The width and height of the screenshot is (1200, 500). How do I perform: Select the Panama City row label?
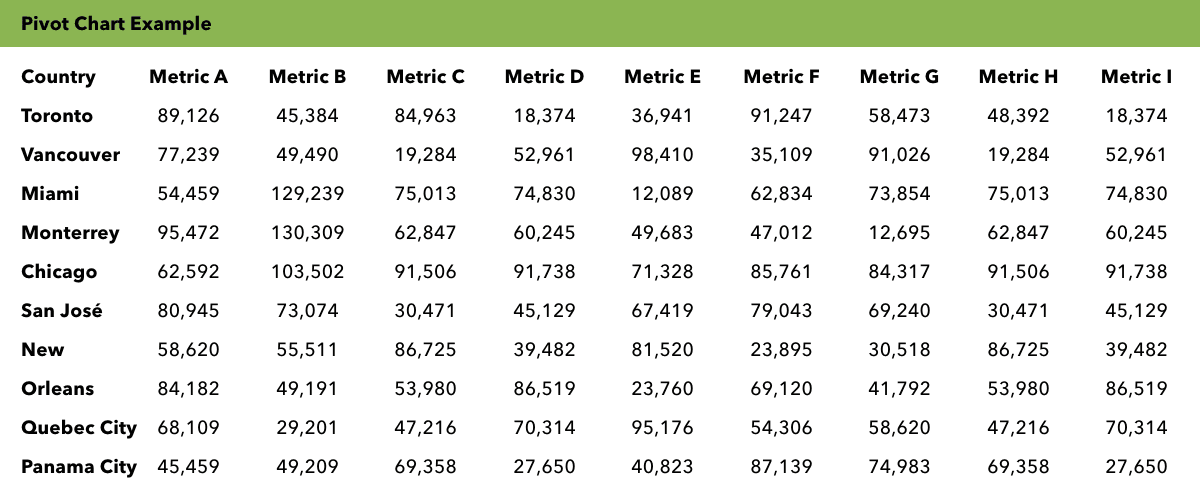pyautogui.click(x=78, y=467)
